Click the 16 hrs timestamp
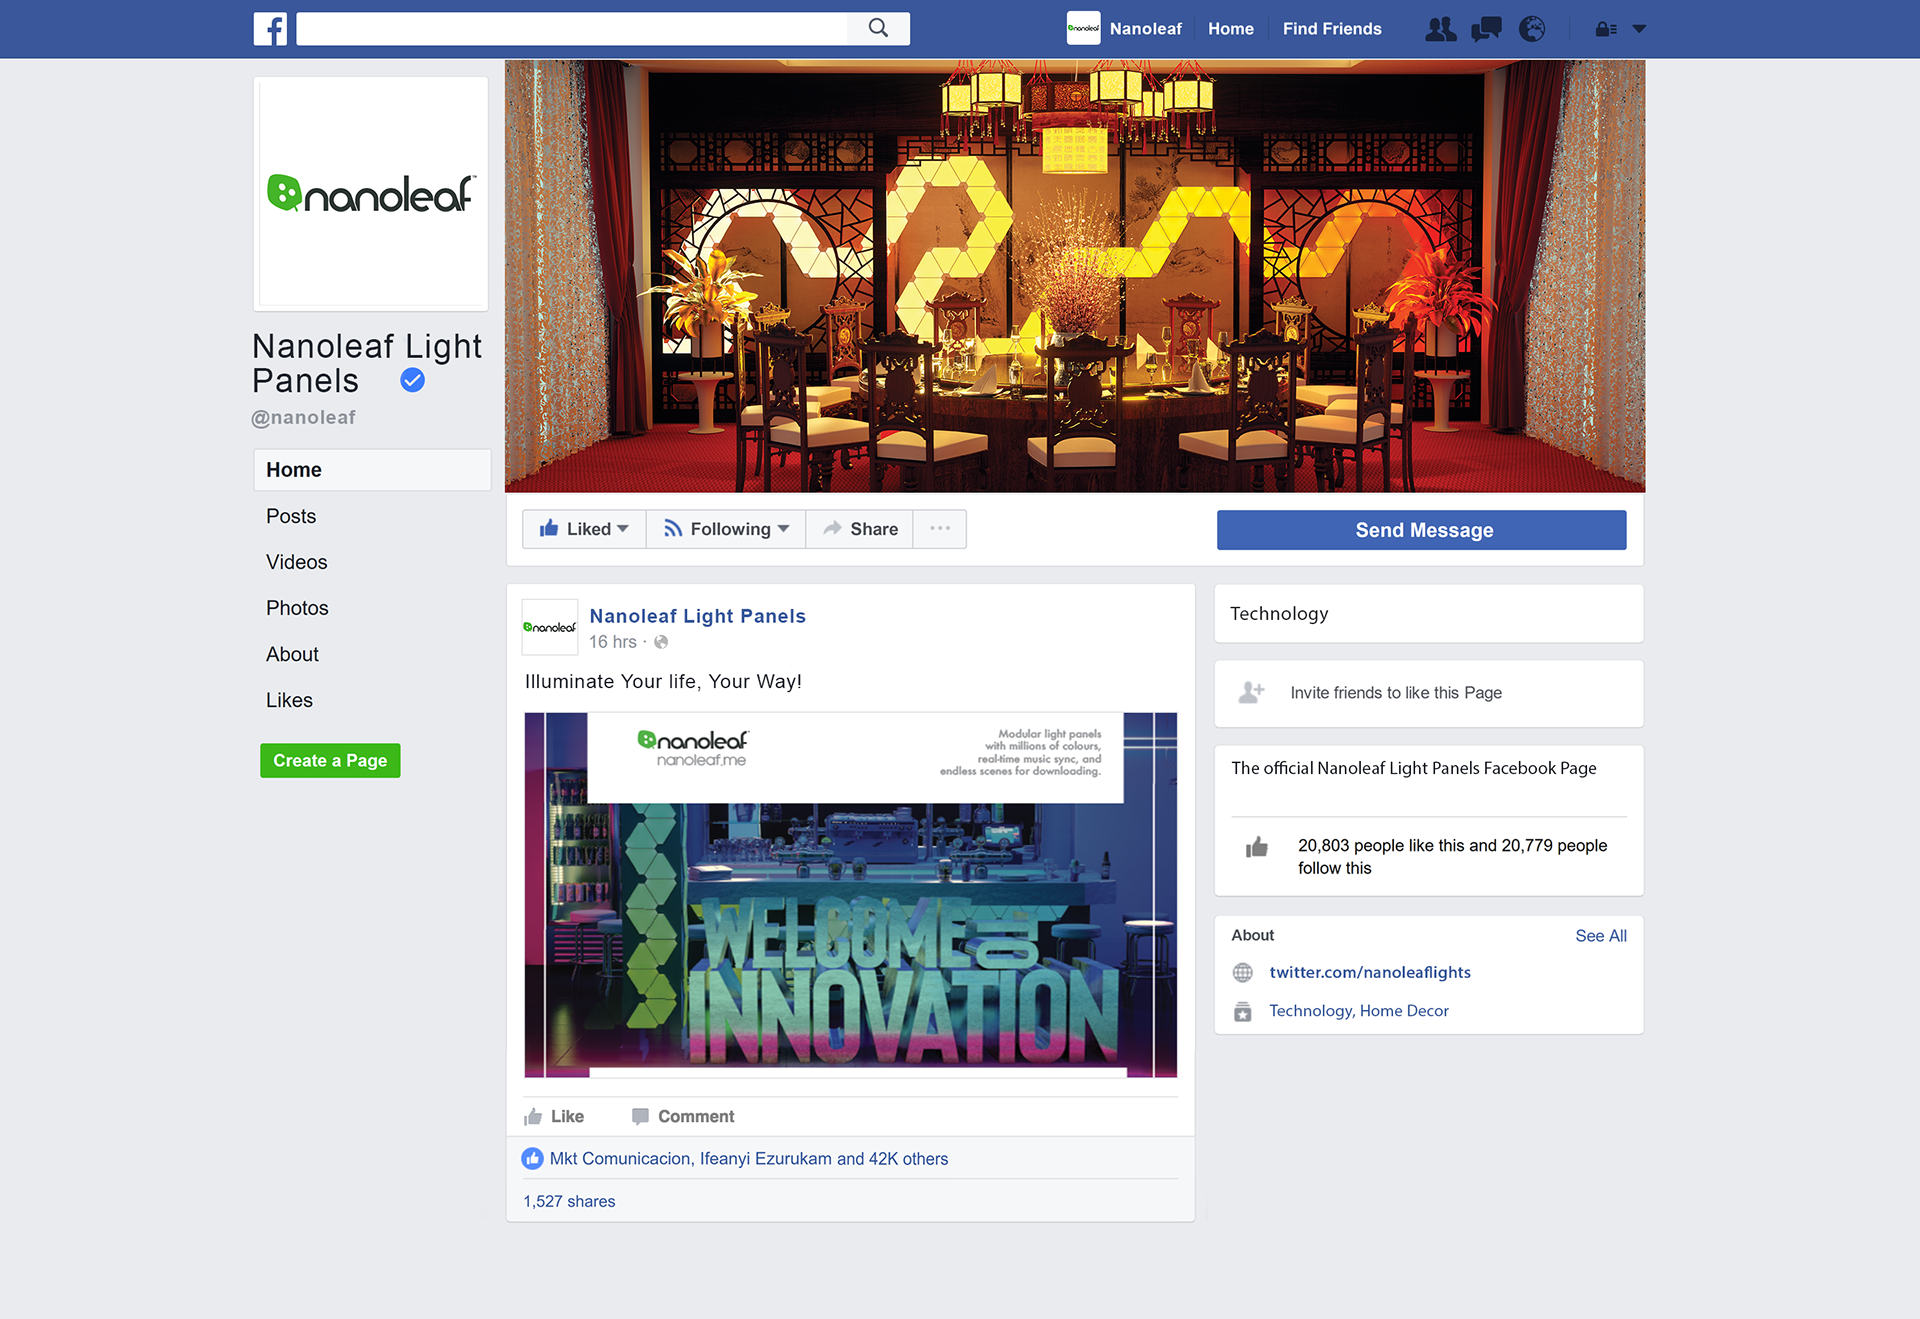 (x=612, y=642)
